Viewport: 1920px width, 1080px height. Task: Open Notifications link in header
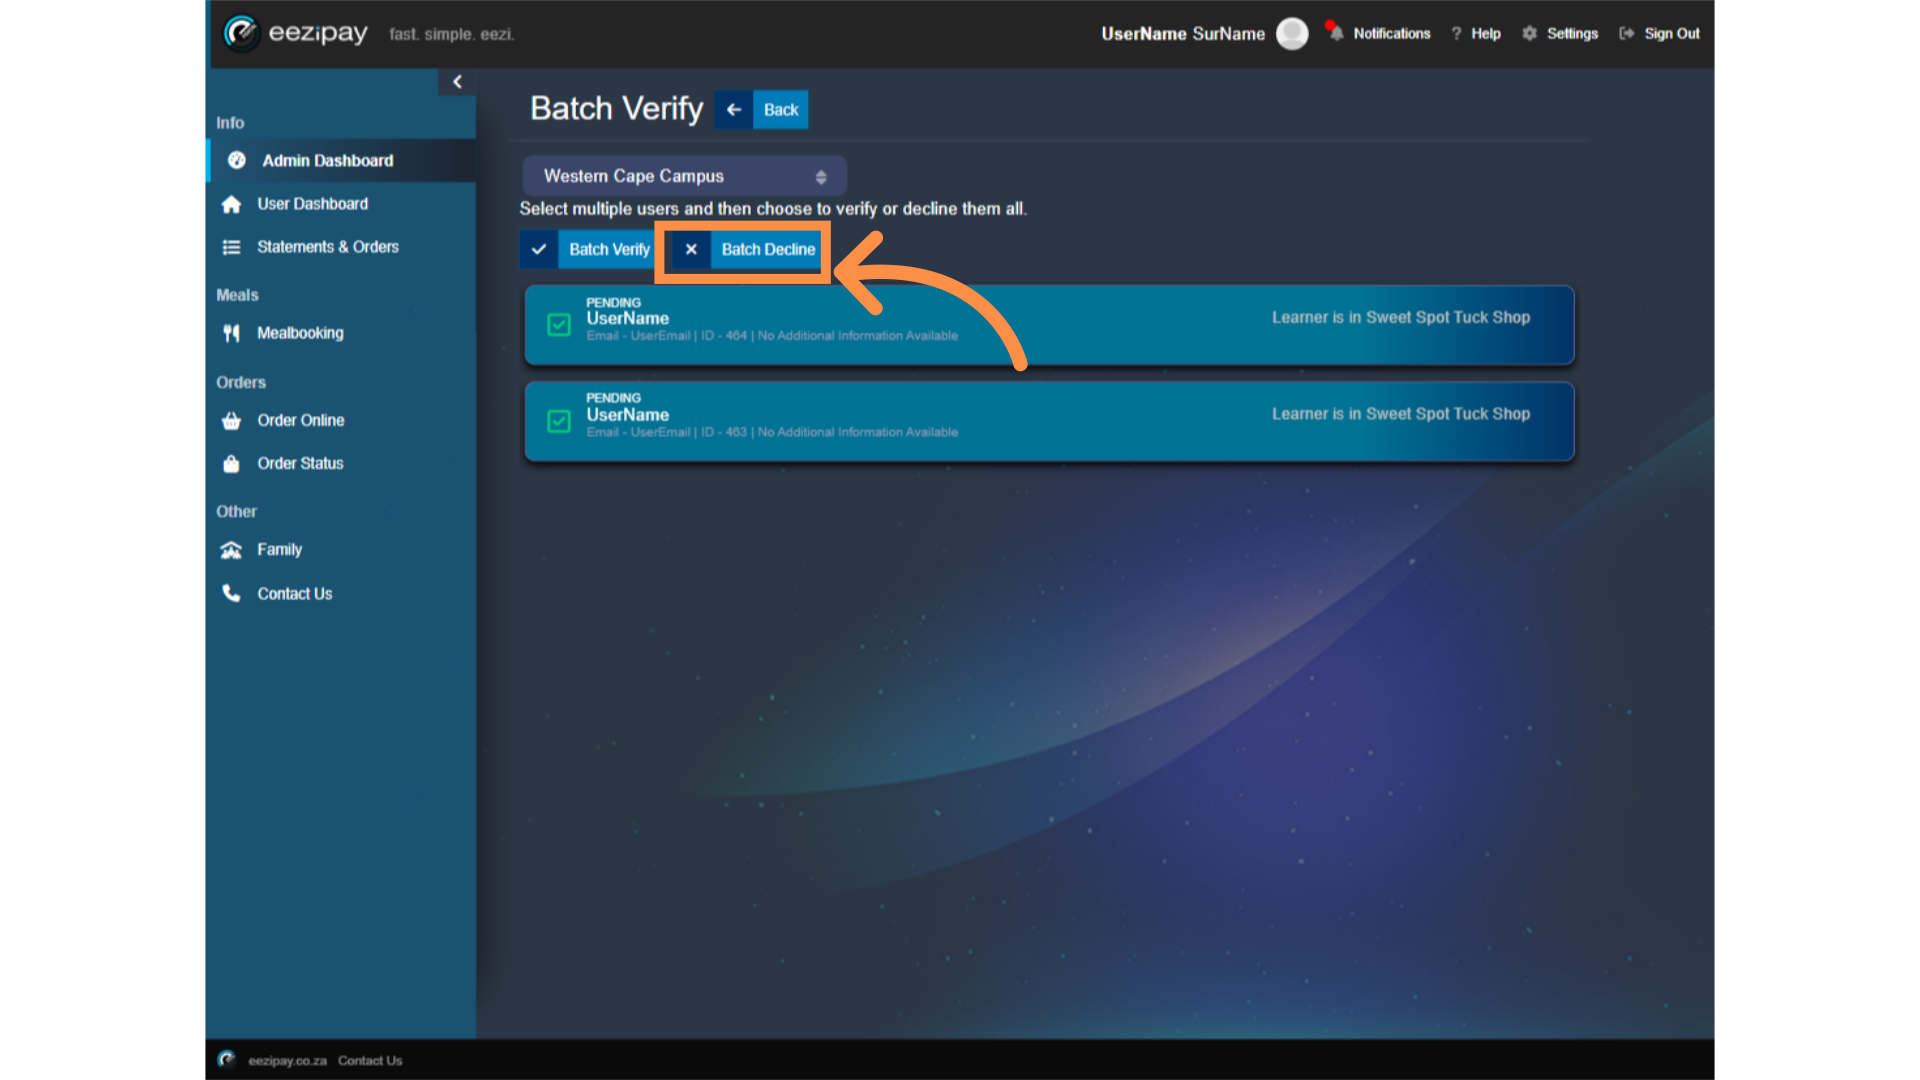(x=1391, y=34)
